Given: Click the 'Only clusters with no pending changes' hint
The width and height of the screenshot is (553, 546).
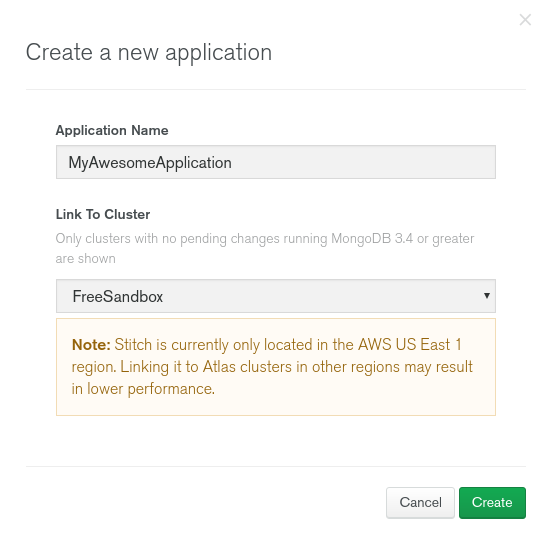Looking at the screenshot, I should pos(265,248).
